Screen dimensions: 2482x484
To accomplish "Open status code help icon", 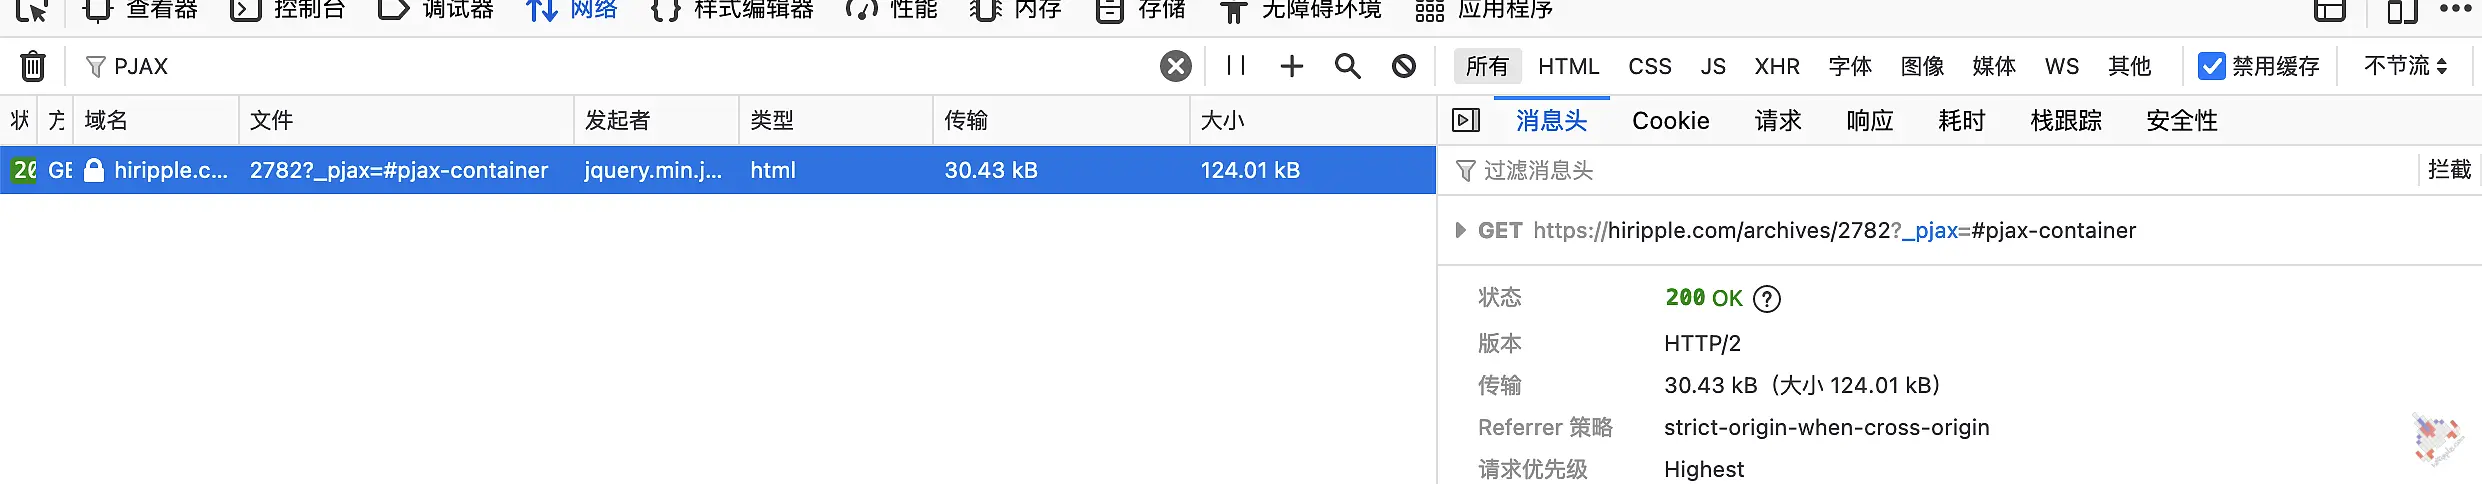I will click(x=1767, y=298).
